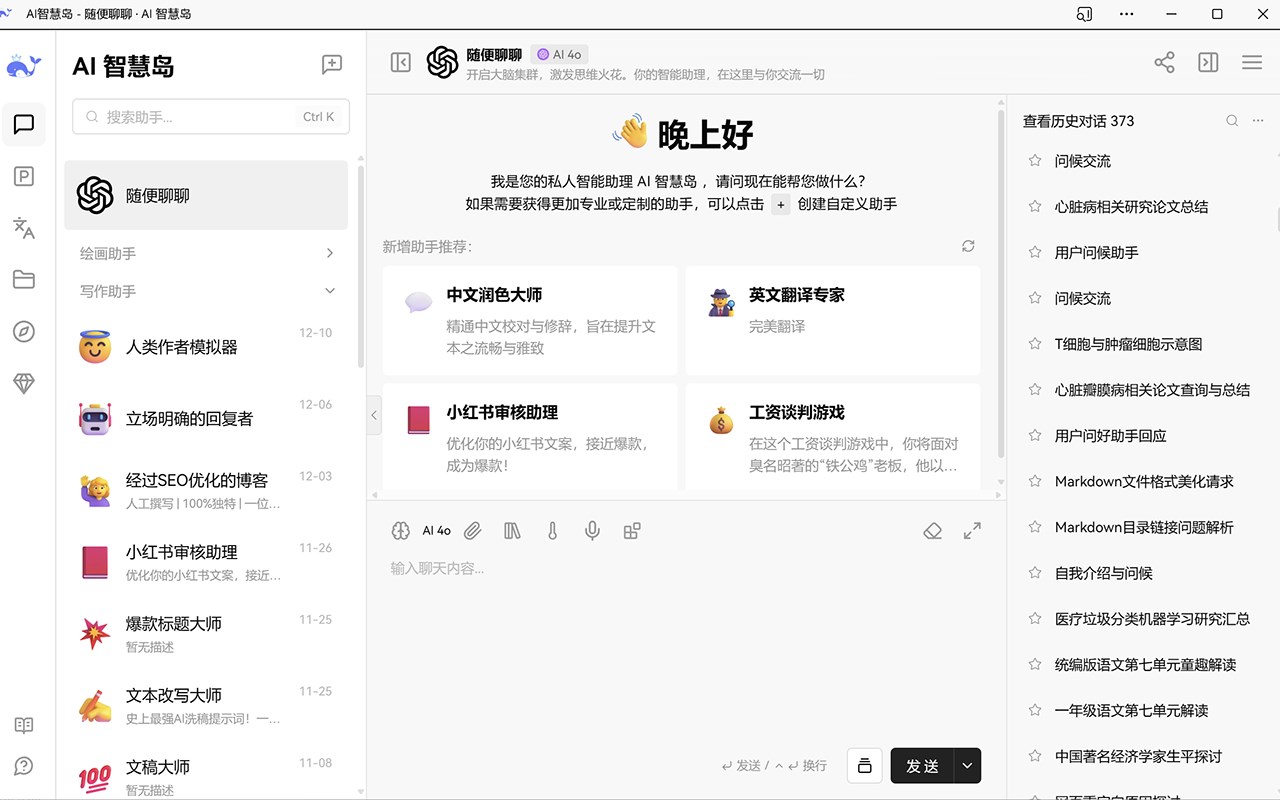Click the AI 4o model badge in header
Screen dimensions: 1280x800
(560, 55)
